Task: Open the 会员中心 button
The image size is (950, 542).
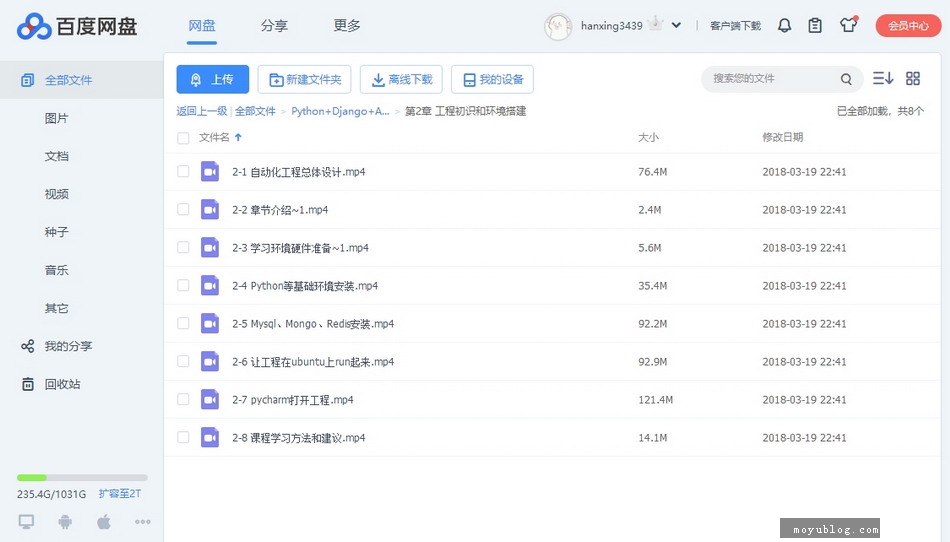Action: 908,25
